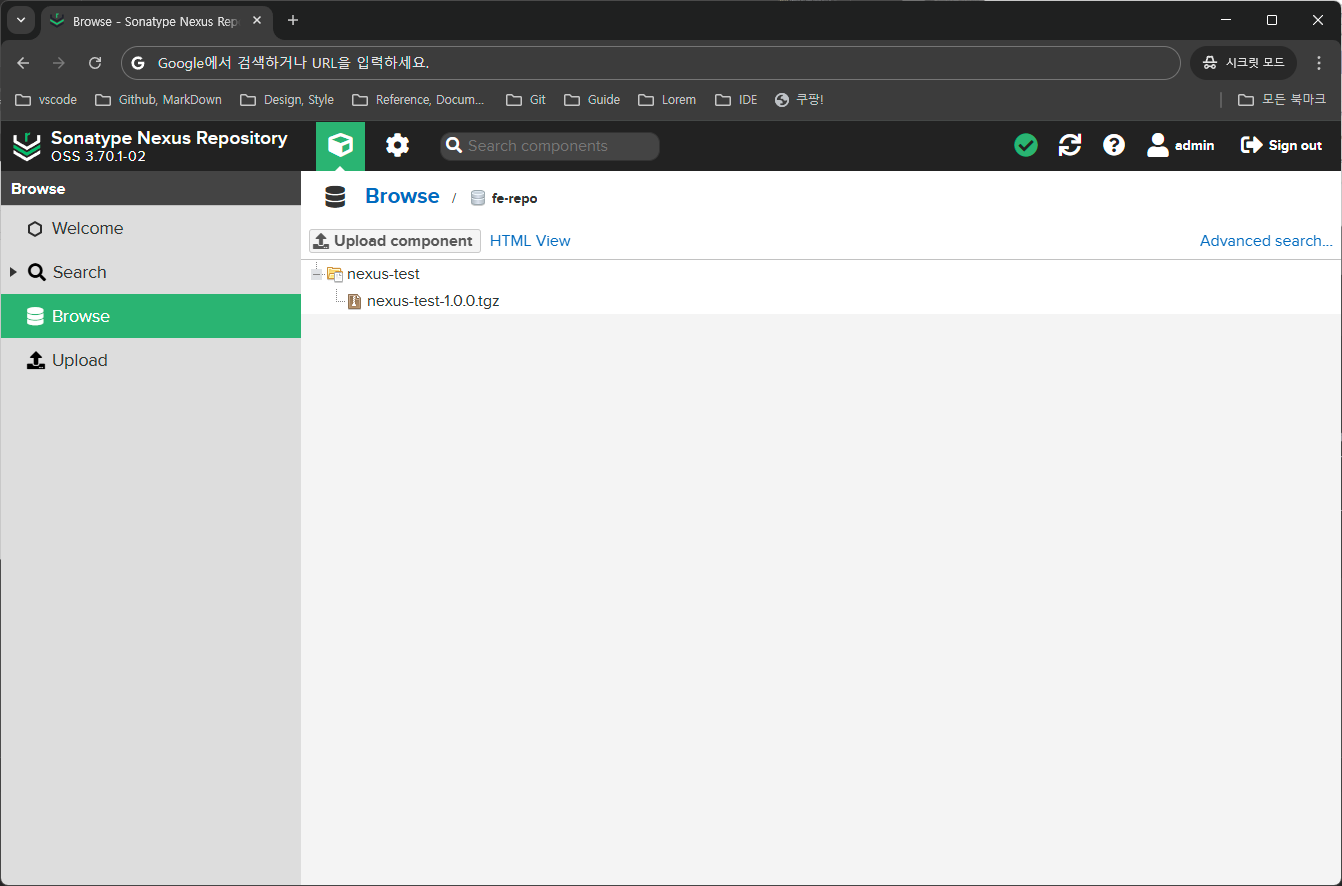
Task: Open a new browser tab
Action: click(293, 20)
